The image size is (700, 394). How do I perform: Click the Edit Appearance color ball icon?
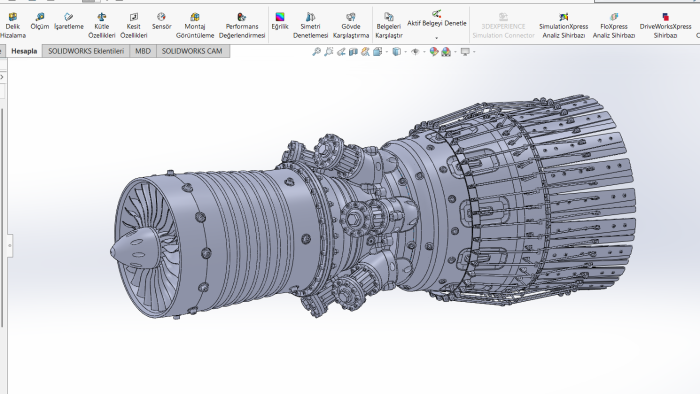click(x=433, y=52)
